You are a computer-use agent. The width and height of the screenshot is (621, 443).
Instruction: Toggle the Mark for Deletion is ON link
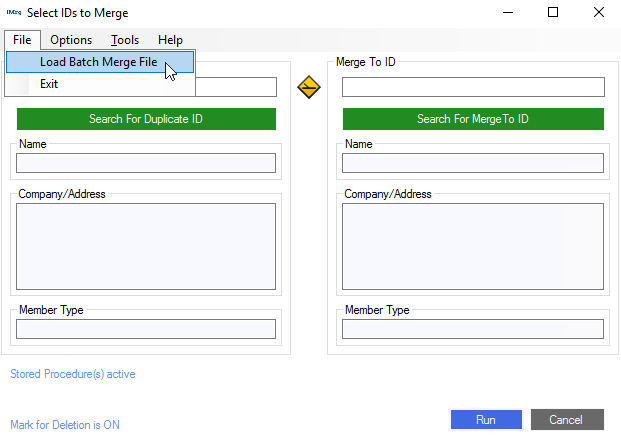pos(64,425)
